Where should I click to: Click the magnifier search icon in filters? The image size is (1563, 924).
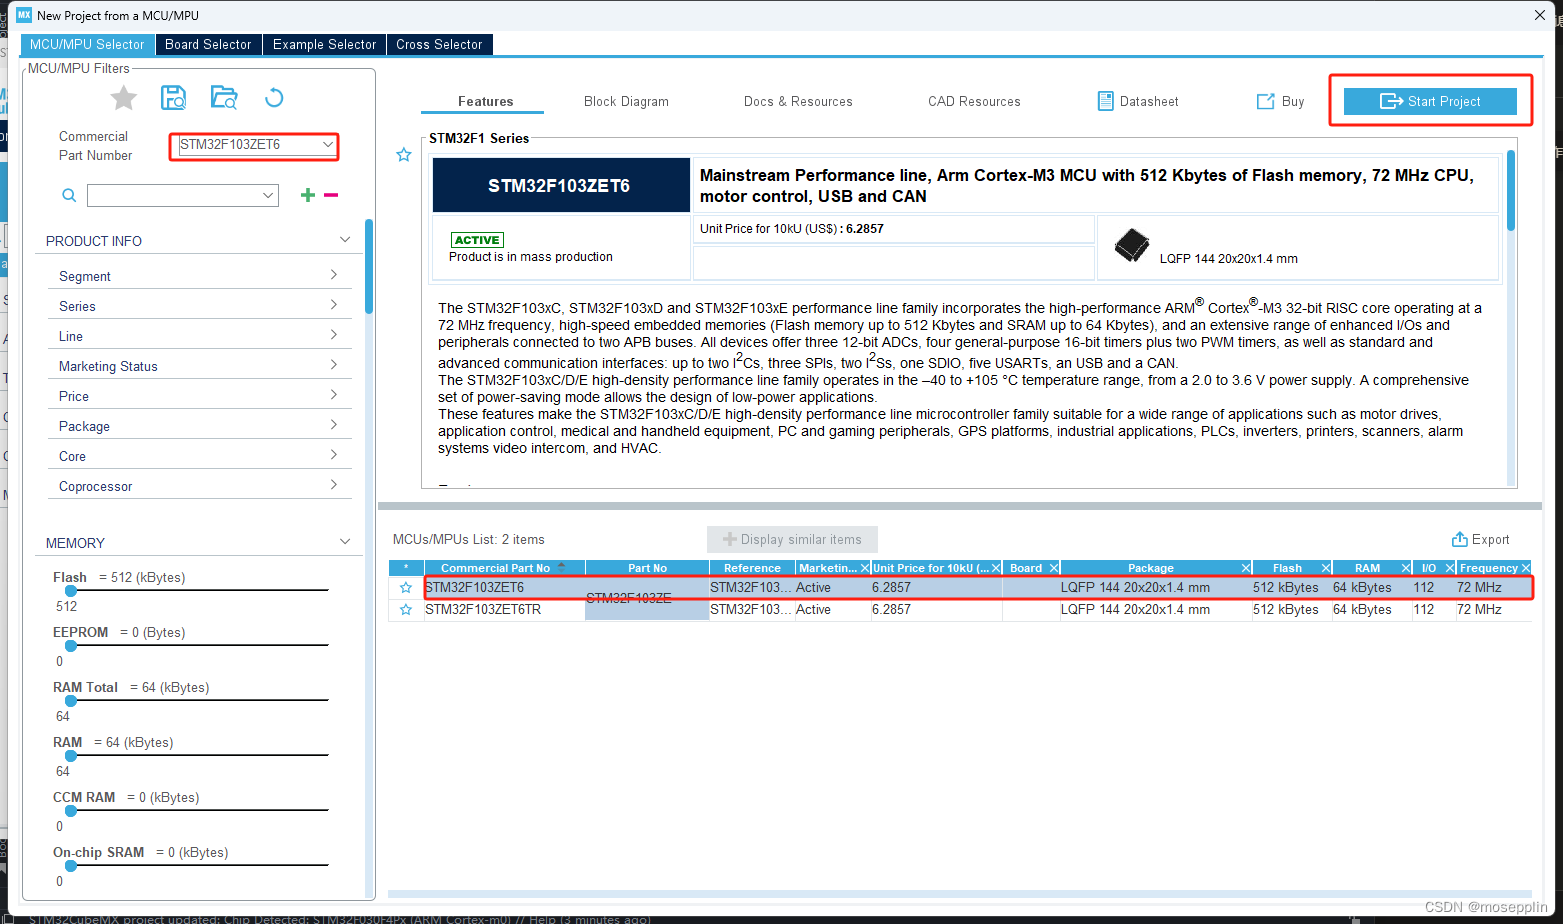(x=69, y=195)
